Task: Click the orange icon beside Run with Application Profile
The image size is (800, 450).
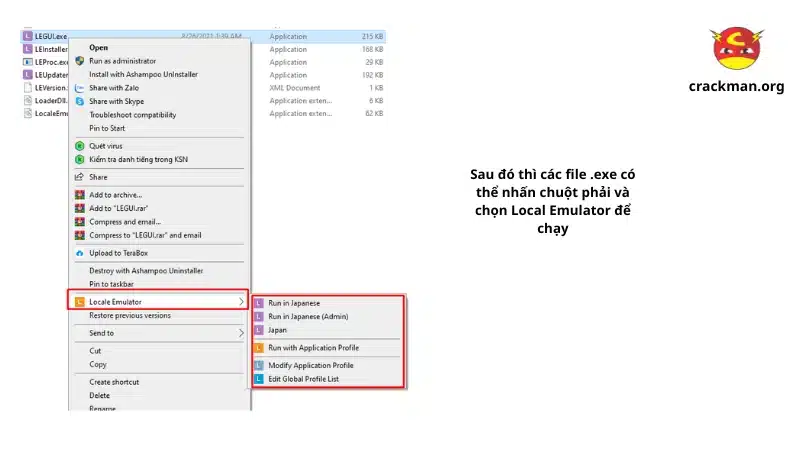Action: coord(259,348)
